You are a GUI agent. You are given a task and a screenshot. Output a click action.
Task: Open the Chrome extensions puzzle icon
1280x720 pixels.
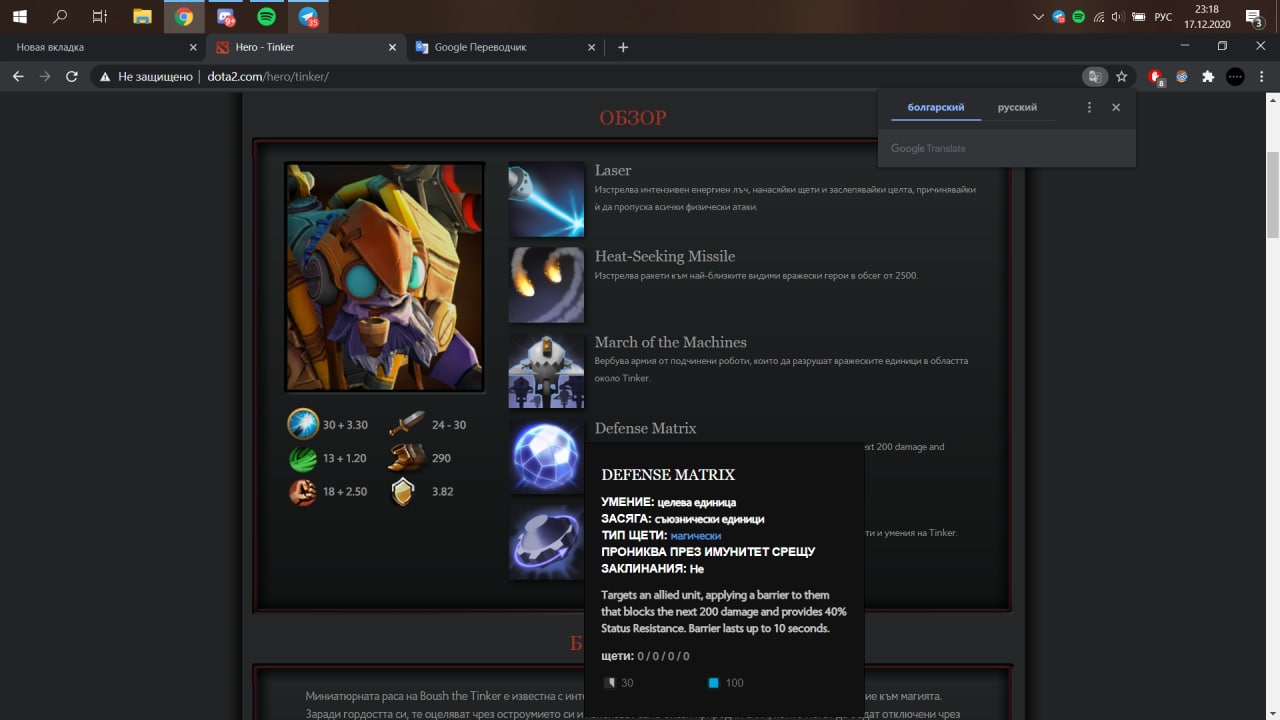coord(1208,76)
